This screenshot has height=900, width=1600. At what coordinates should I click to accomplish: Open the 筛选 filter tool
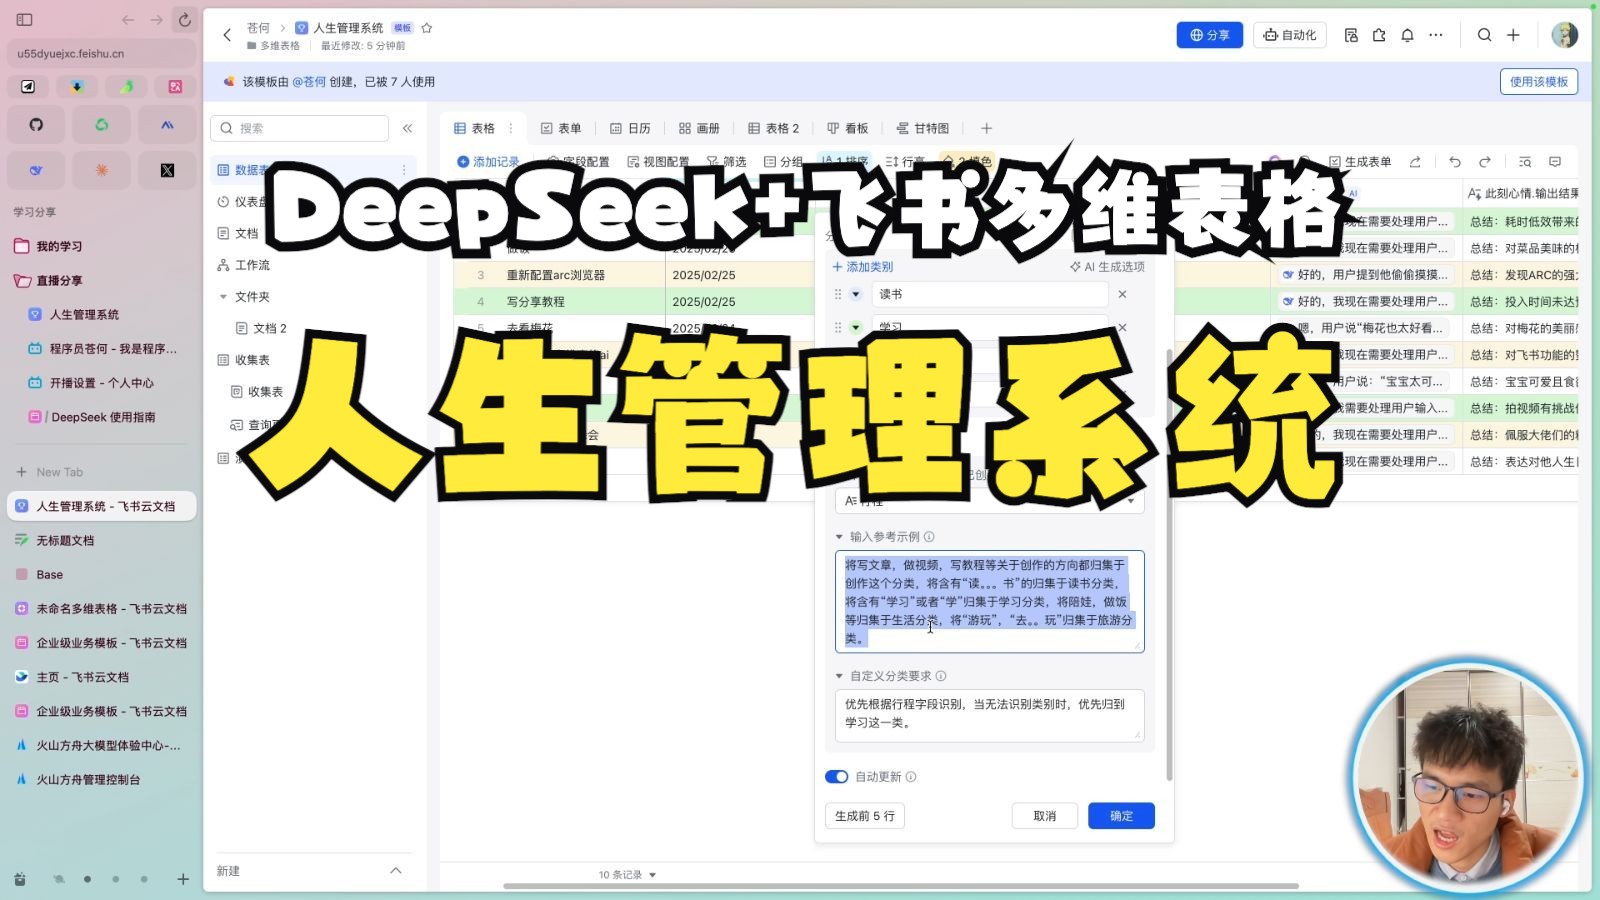(727, 160)
